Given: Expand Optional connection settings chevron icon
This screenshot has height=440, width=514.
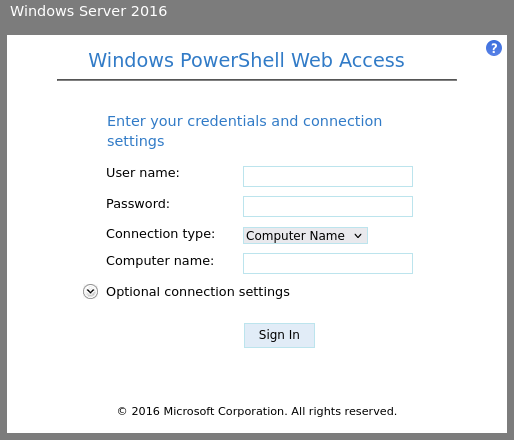Looking at the screenshot, I should tap(90, 292).
